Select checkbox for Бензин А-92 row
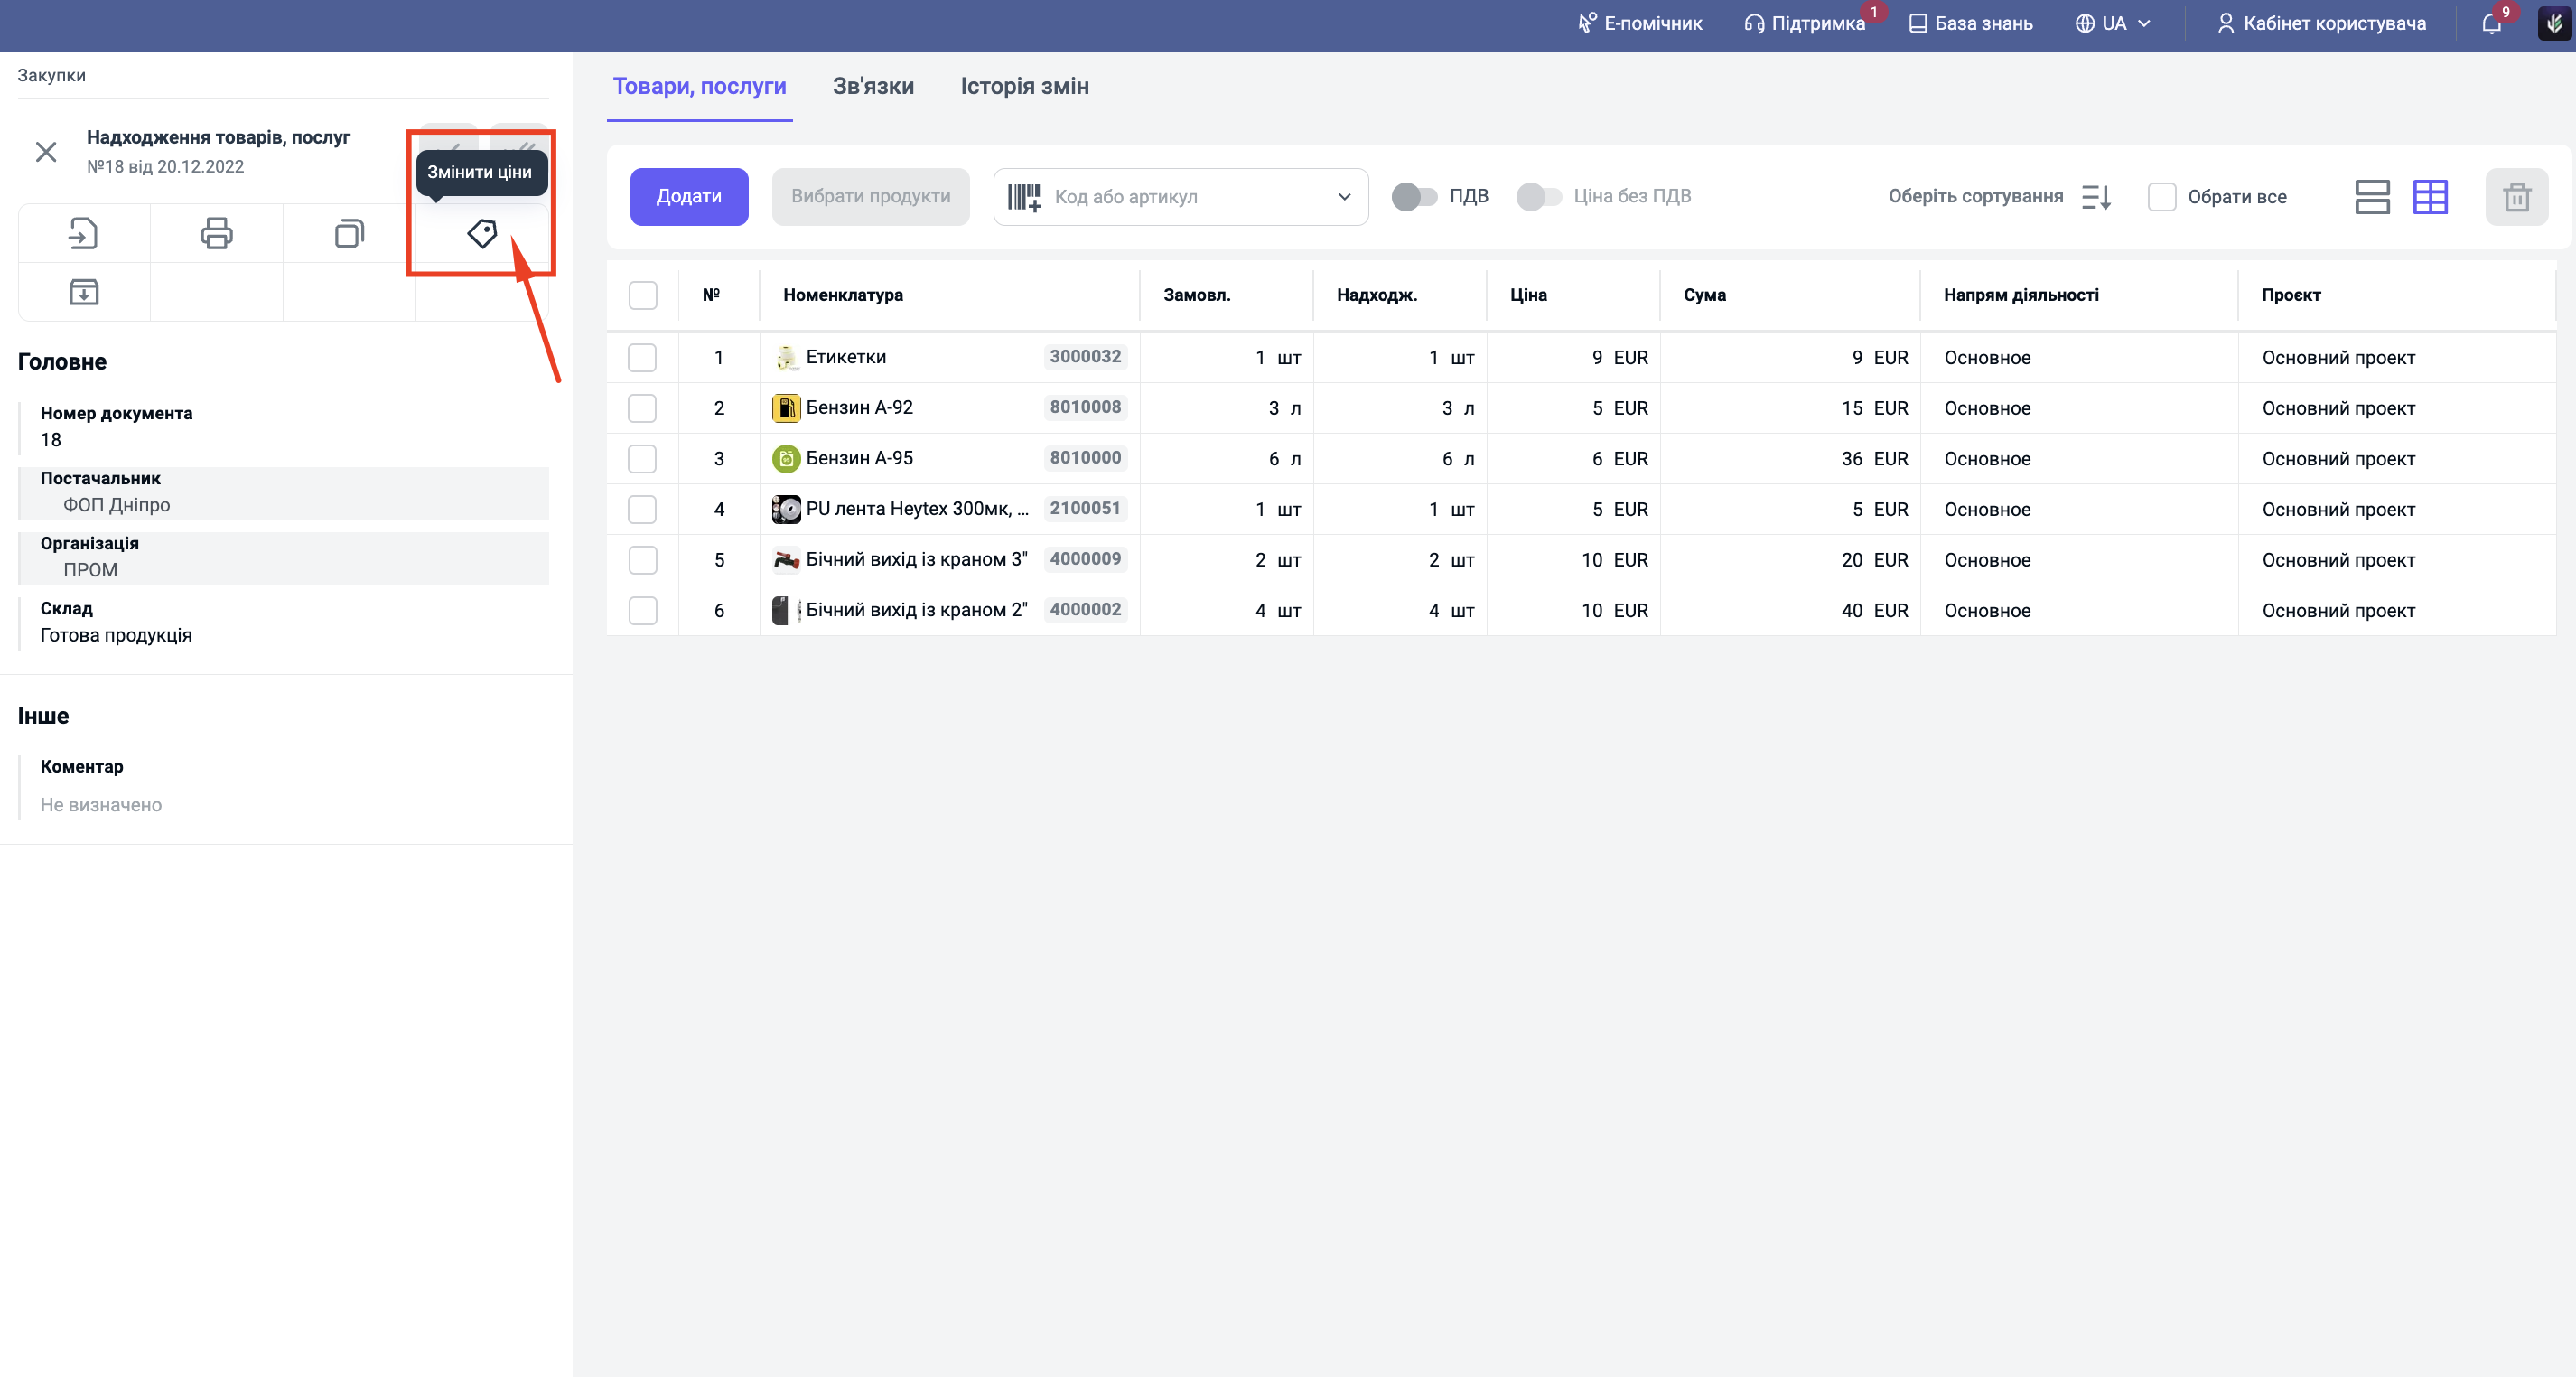The image size is (2576, 1377). pyautogui.click(x=642, y=408)
